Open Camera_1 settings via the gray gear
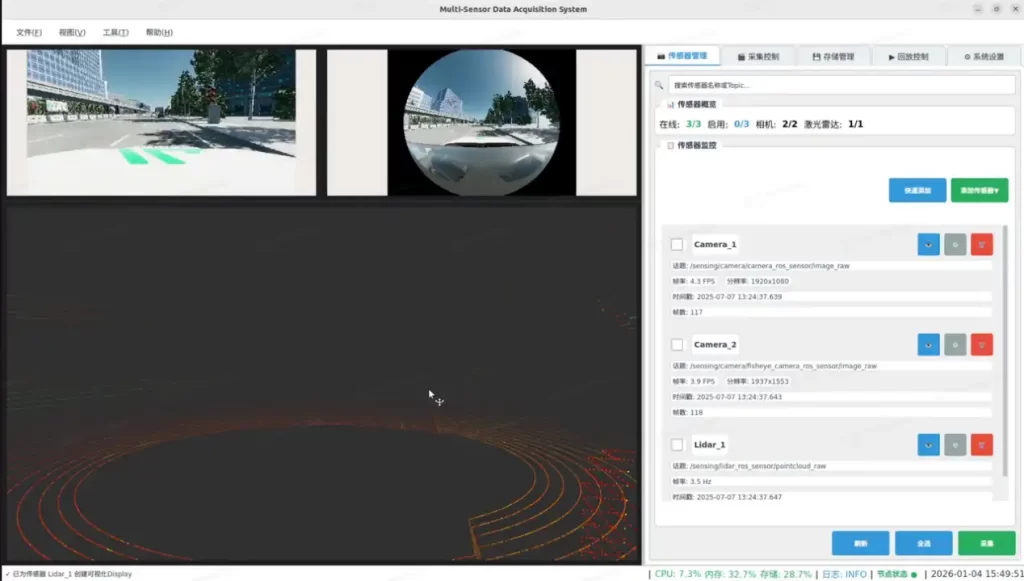Image resolution: width=1024 pixels, height=581 pixels. click(x=955, y=244)
